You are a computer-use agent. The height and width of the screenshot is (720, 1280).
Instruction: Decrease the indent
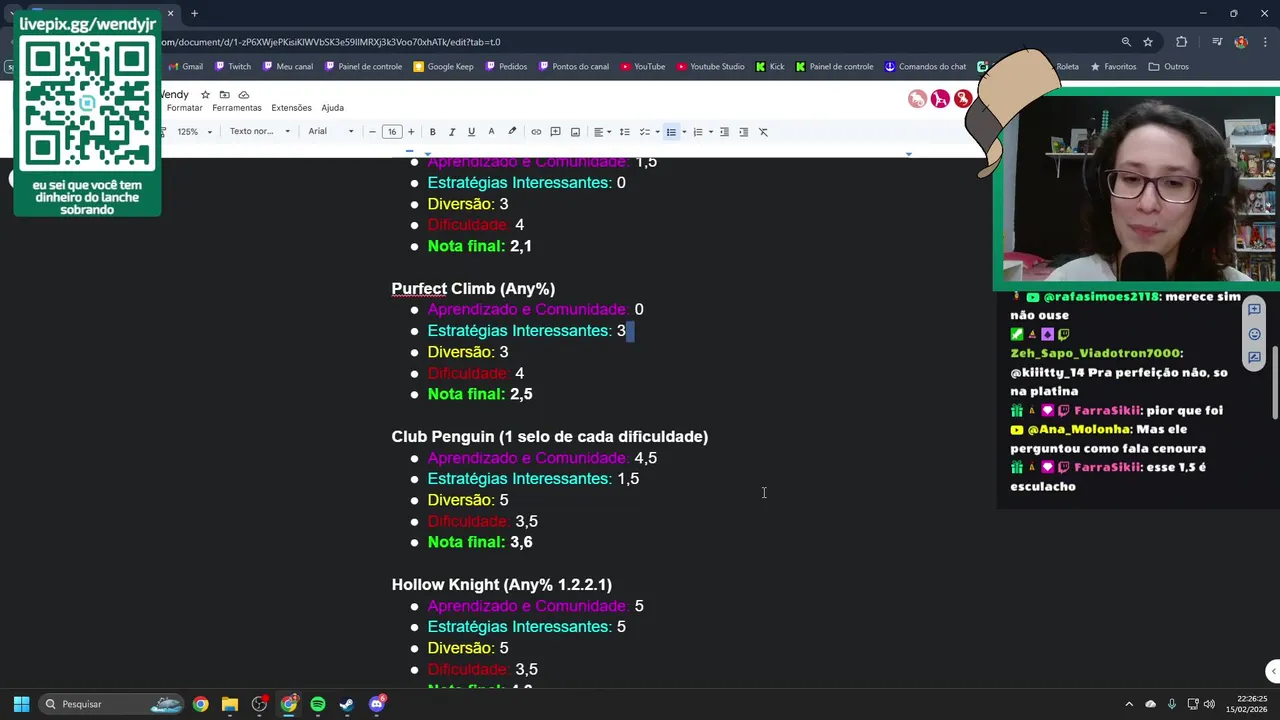click(x=724, y=132)
